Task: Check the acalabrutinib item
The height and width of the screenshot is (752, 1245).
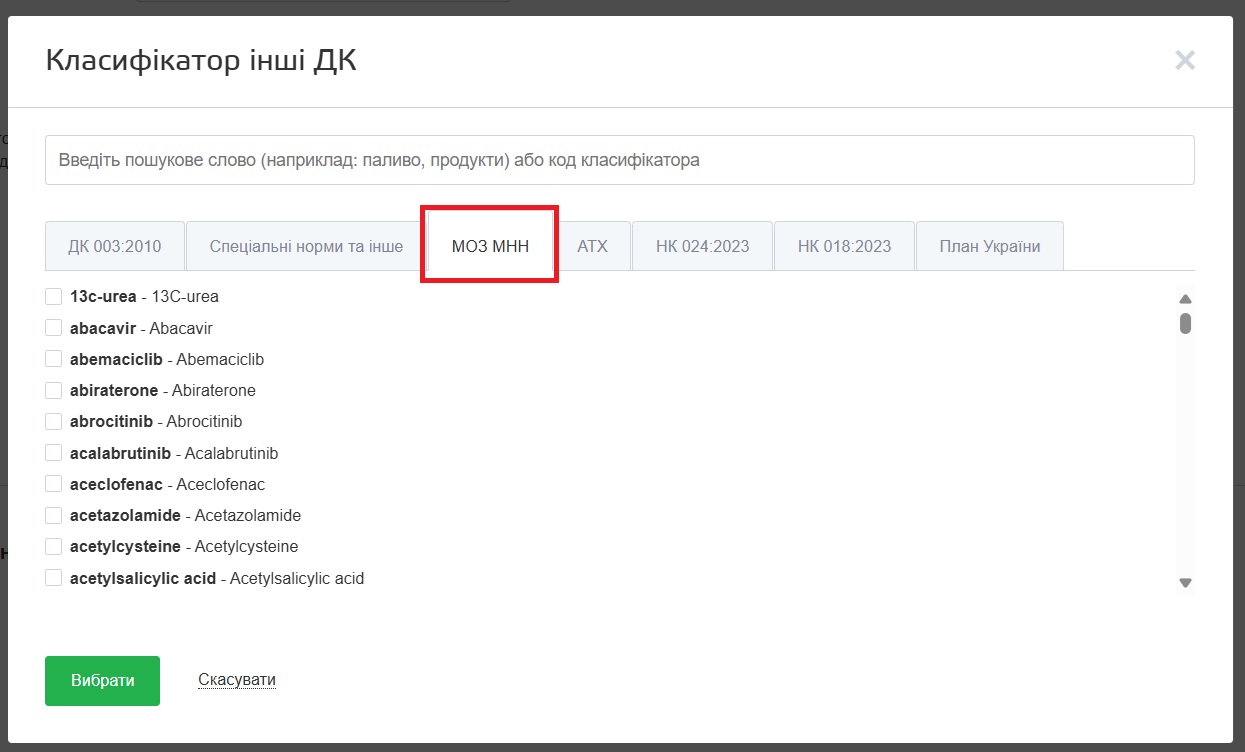Action: pos(54,453)
